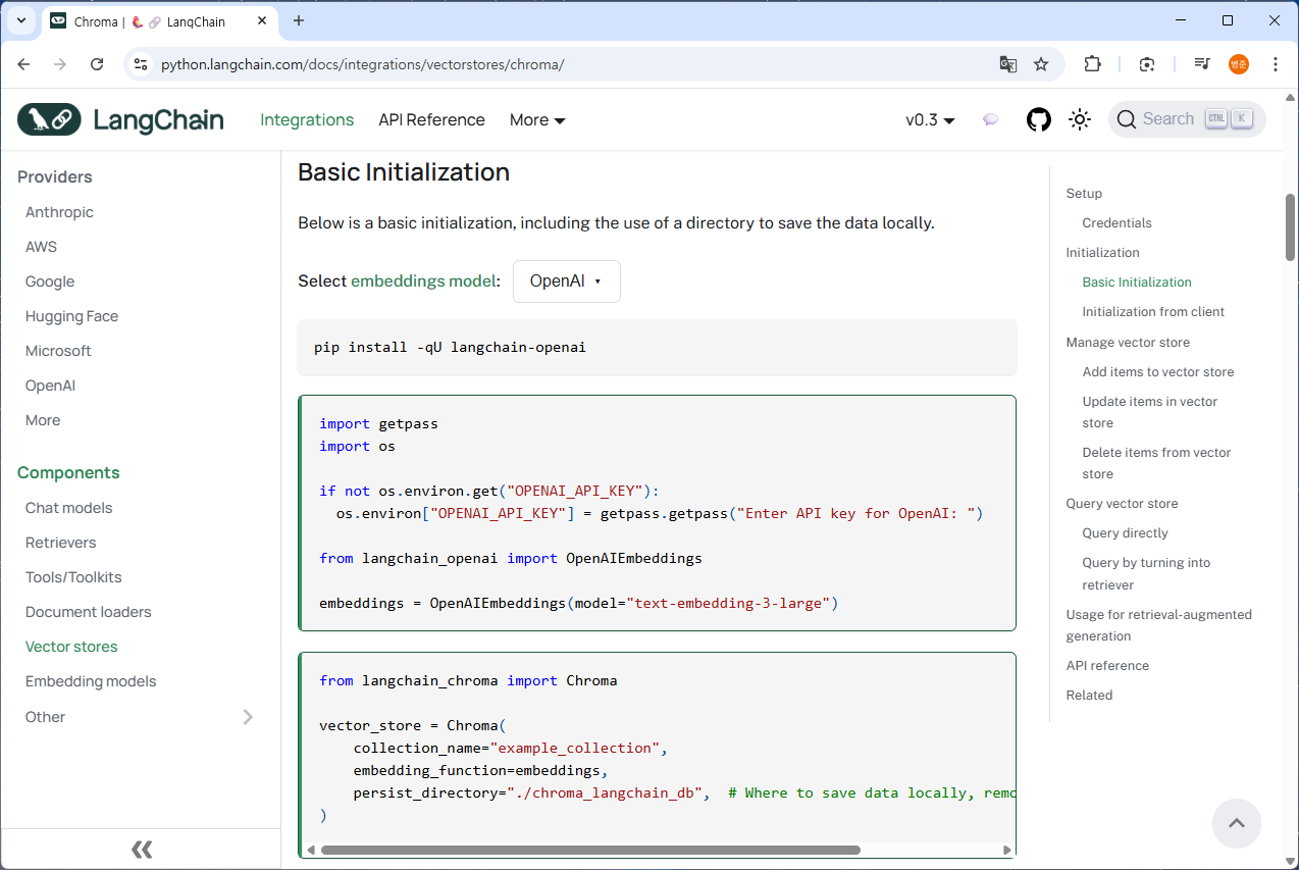
Task: Open the Chrome three-dot menu
Action: point(1275,64)
